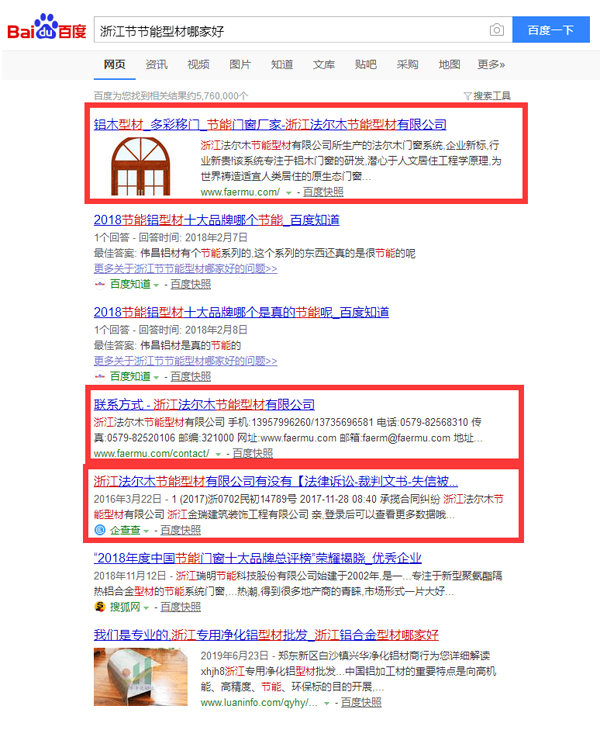Open 百度快照 next to 企查查

point(181,530)
